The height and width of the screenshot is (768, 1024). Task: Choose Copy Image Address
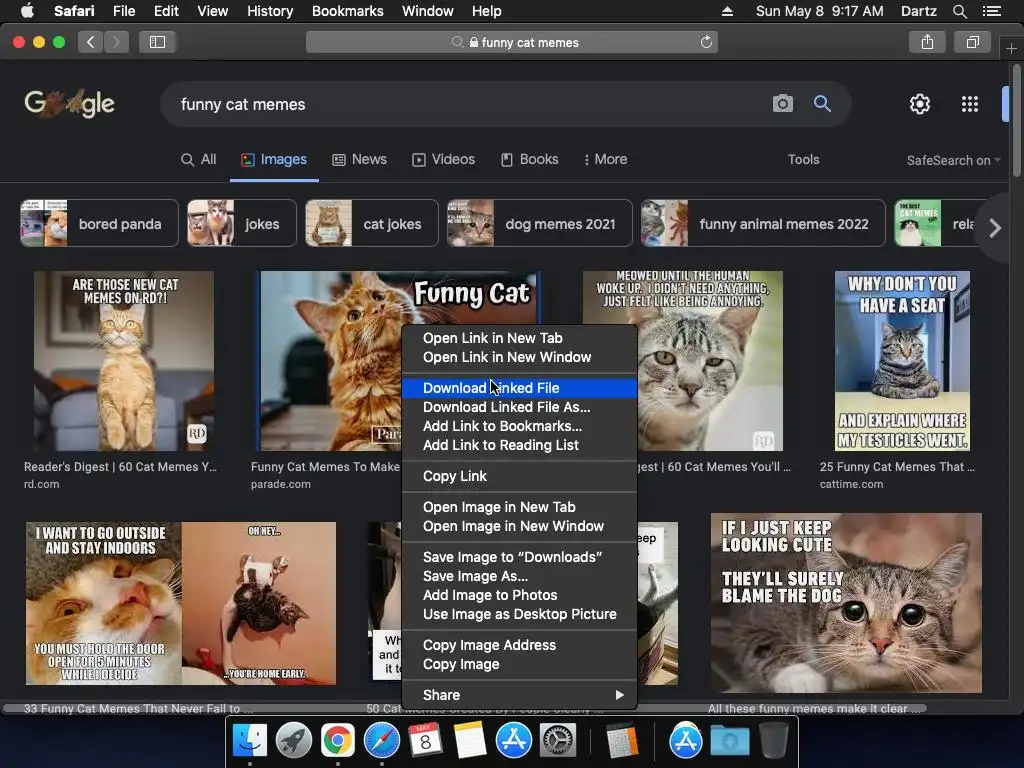tap(519, 645)
